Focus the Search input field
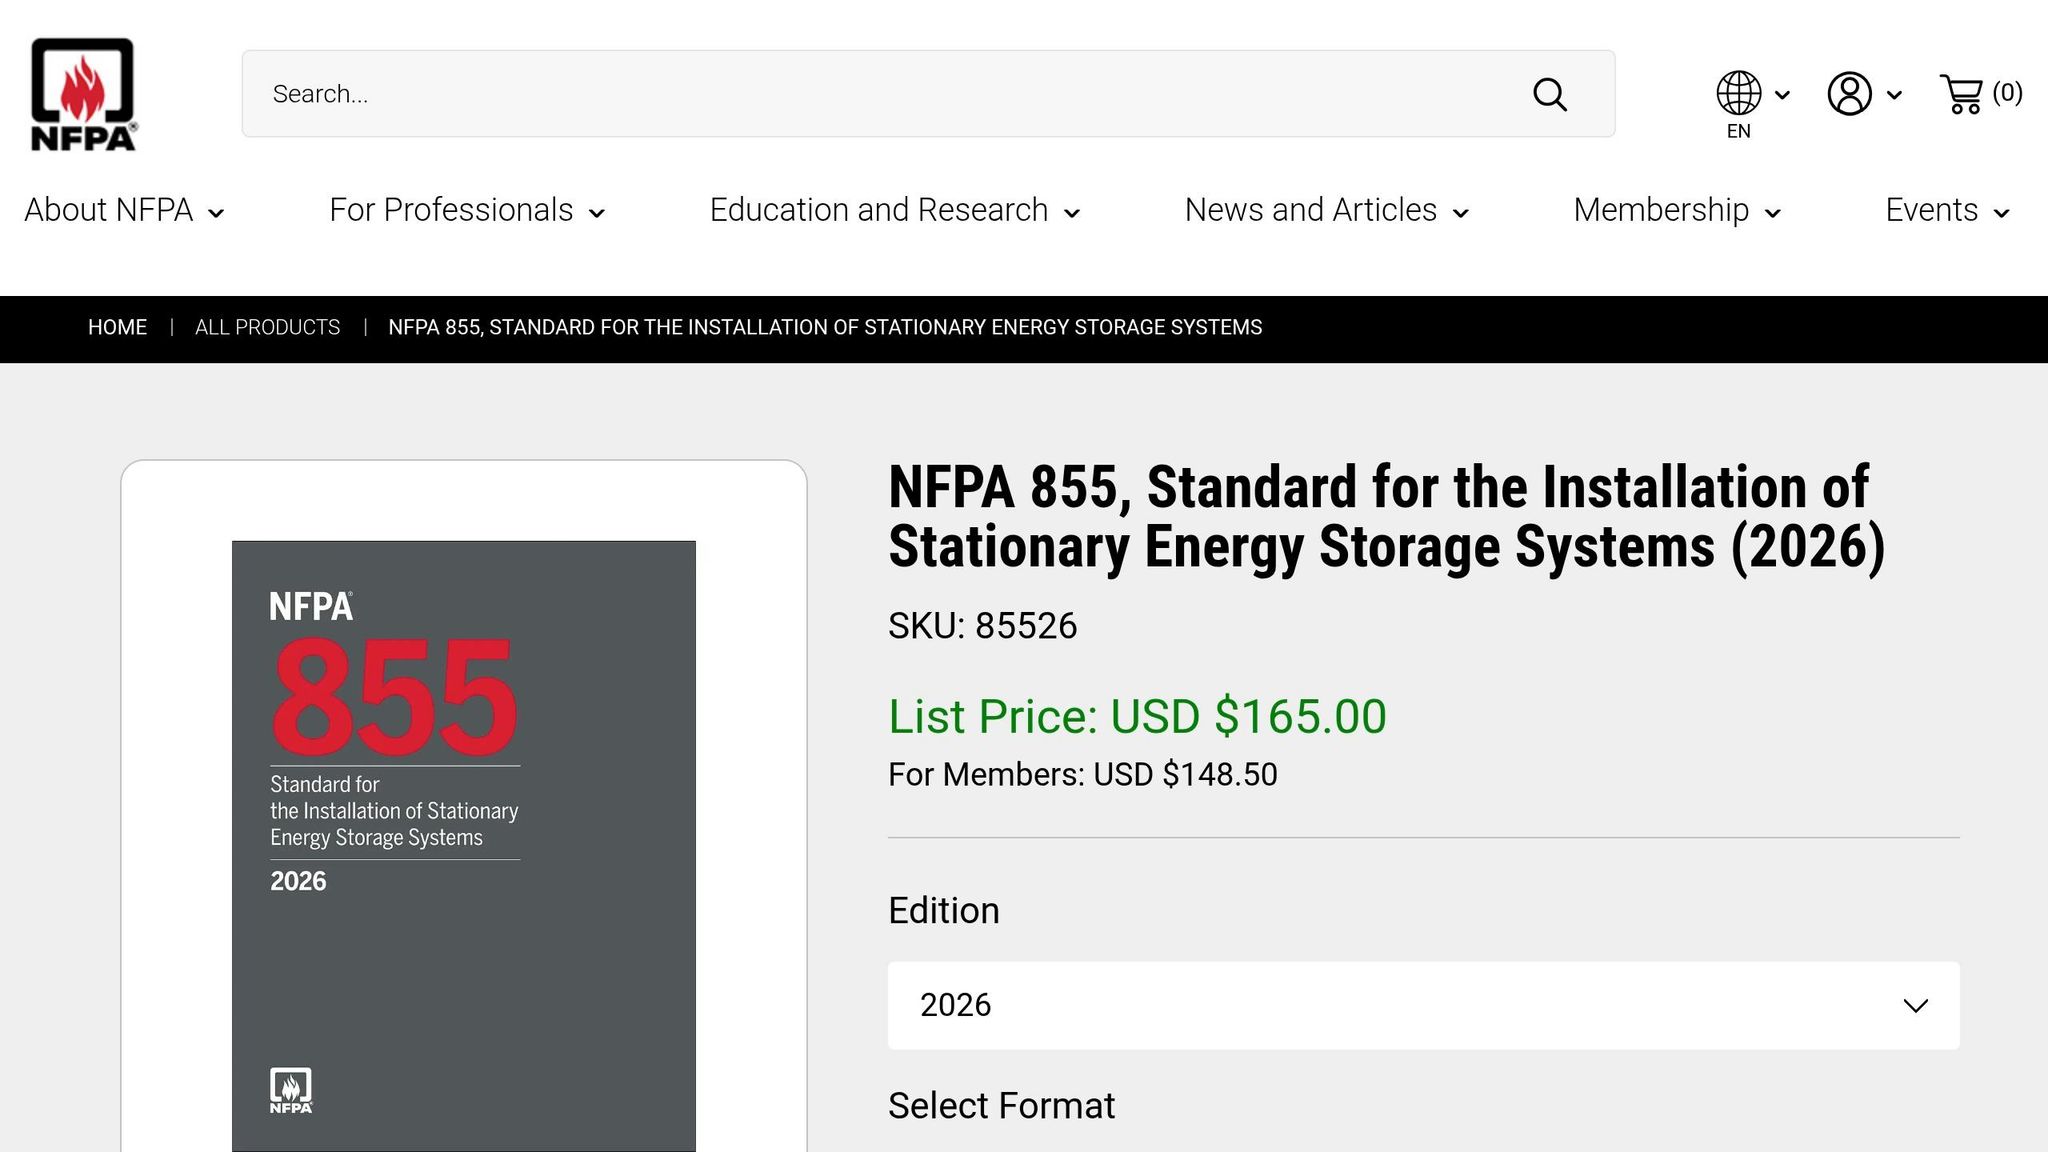 tap(928, 94)
